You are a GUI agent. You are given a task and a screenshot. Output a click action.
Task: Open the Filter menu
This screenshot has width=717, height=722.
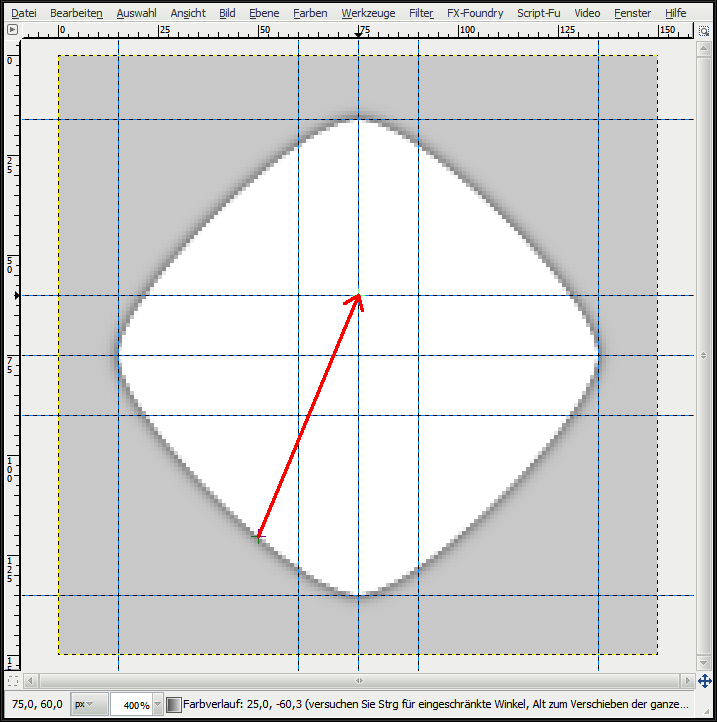pos(421,13)
